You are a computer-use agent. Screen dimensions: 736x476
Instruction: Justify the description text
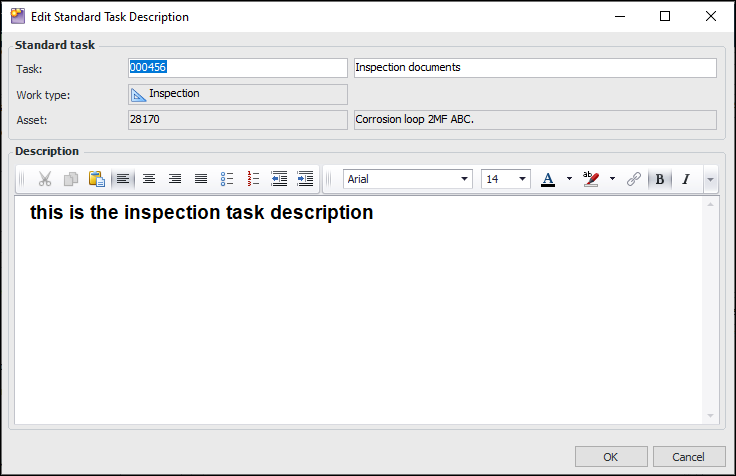pos(201,179)
